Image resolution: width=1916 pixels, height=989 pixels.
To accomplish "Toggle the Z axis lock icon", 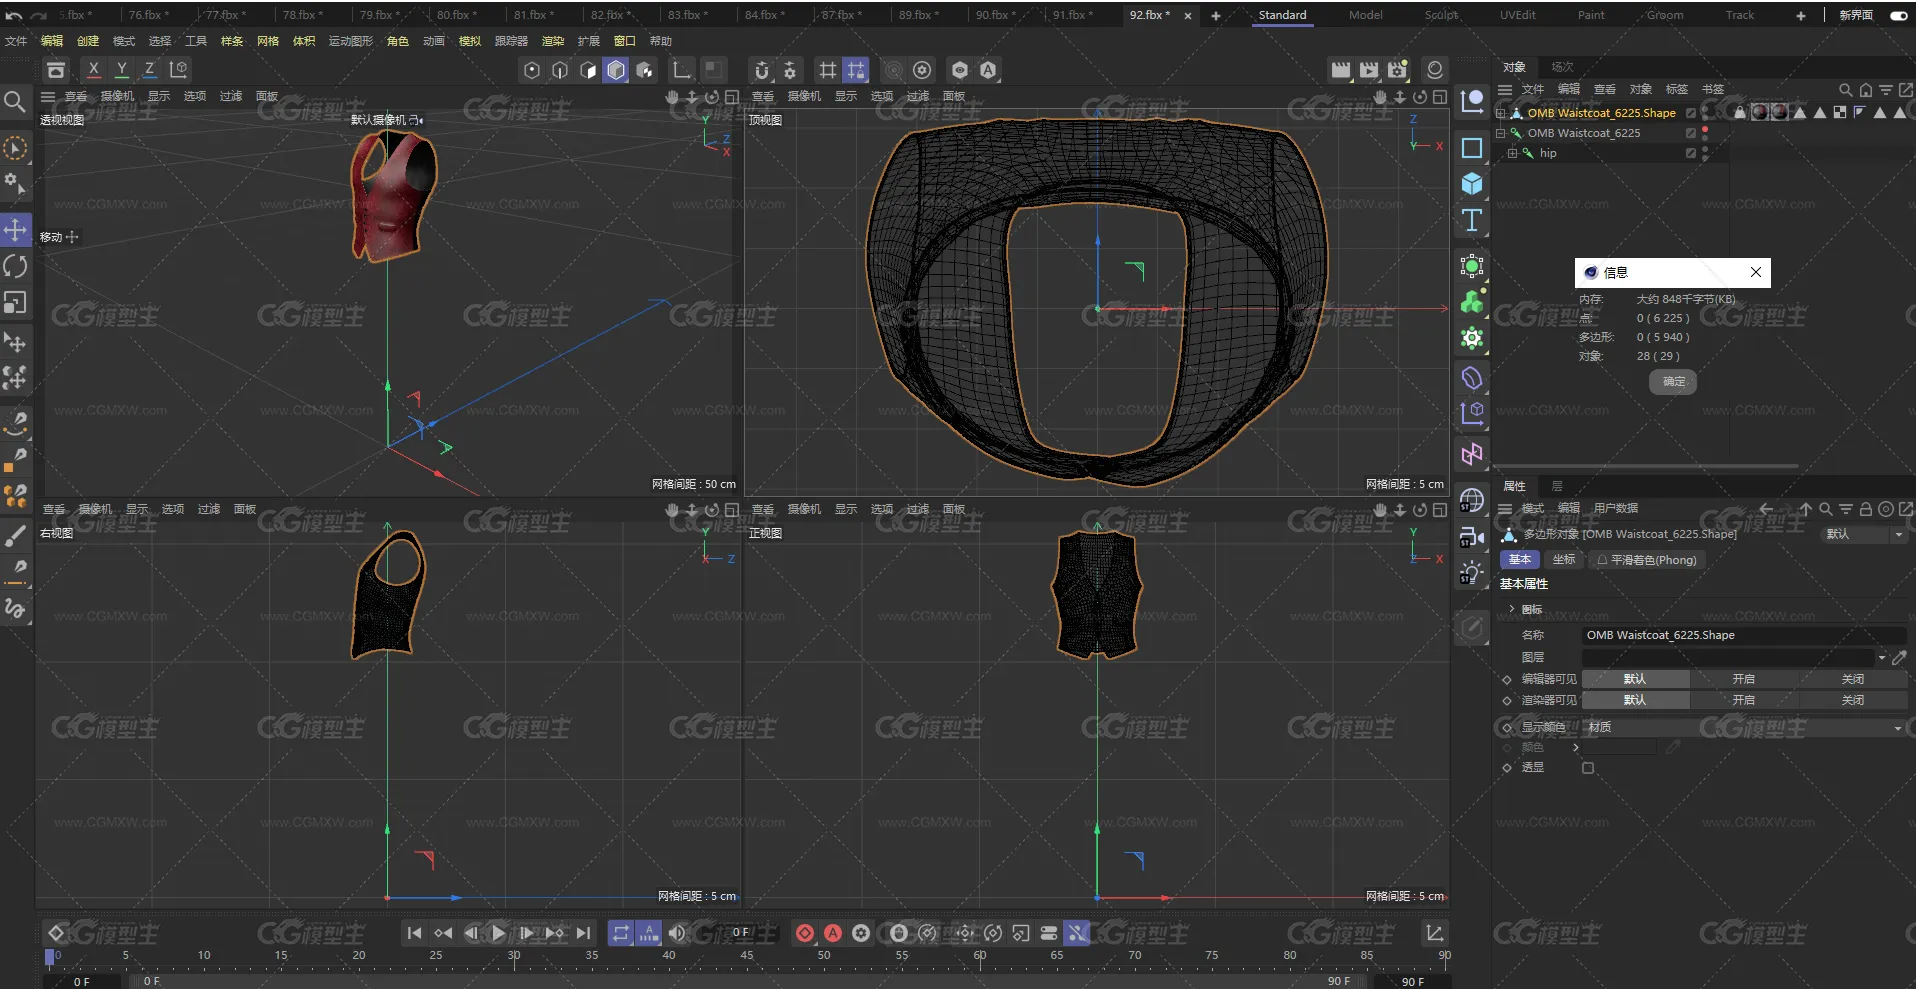I will coord(149,69).
